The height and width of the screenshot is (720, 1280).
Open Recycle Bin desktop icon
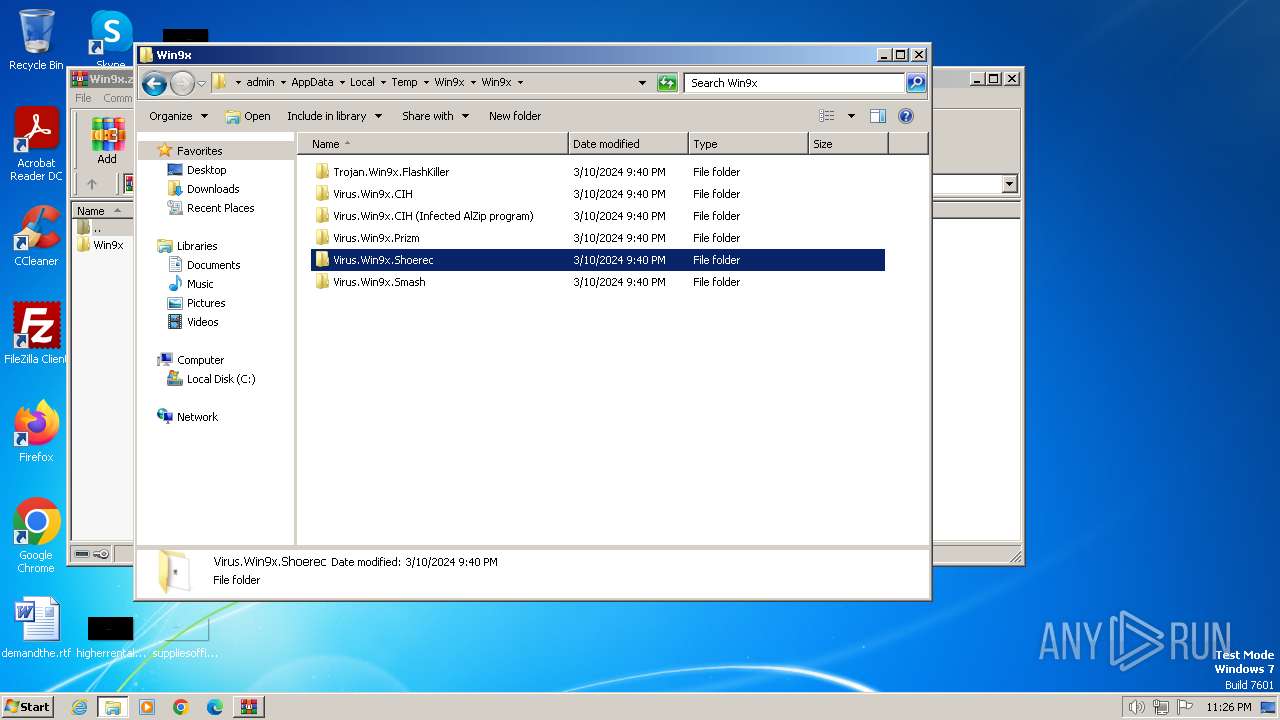click(x=36, y=40)
